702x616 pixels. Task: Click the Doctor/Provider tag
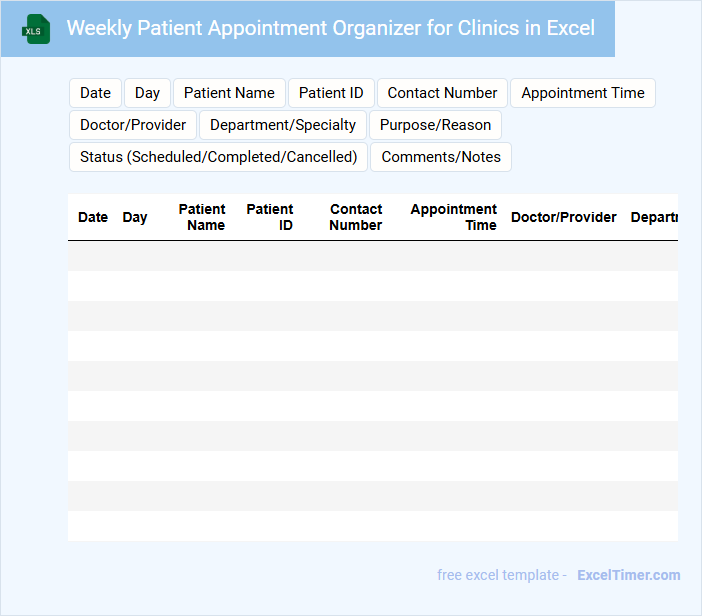[x=133, y=125]
